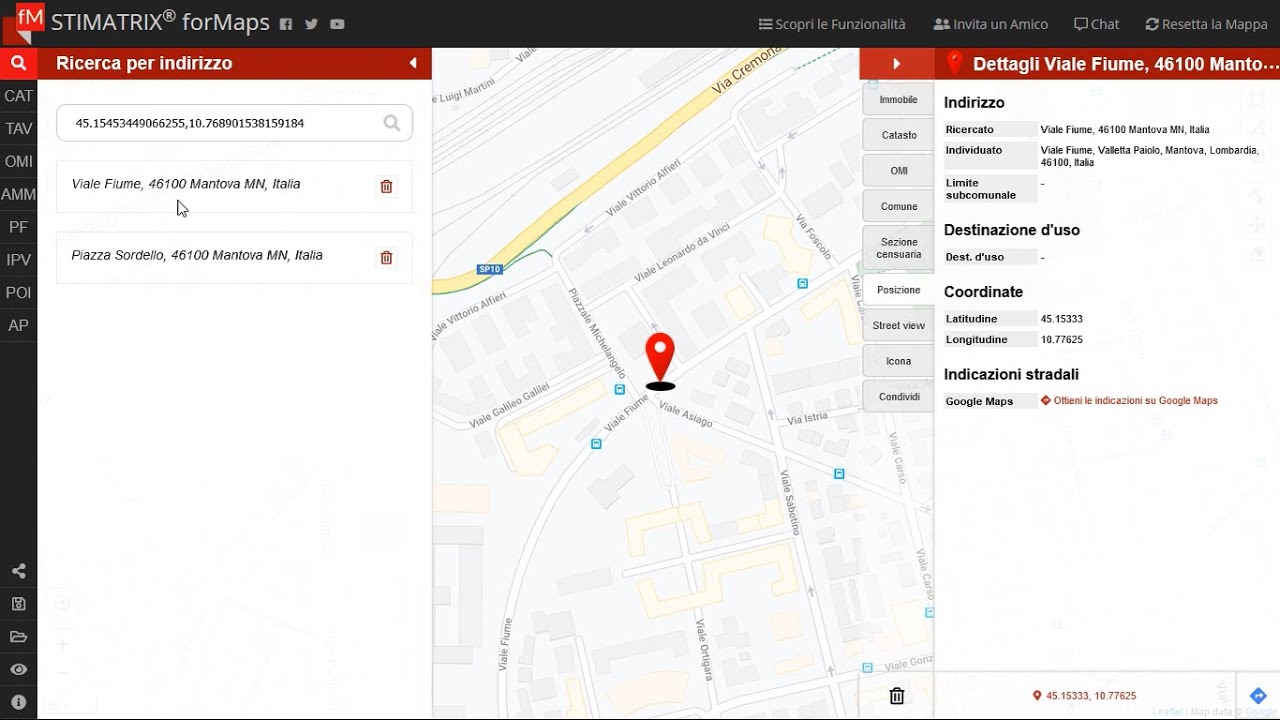The image size is (1280, 720).
Task: Click the blue directions icon at bottom right
Action: [1258, 696]
